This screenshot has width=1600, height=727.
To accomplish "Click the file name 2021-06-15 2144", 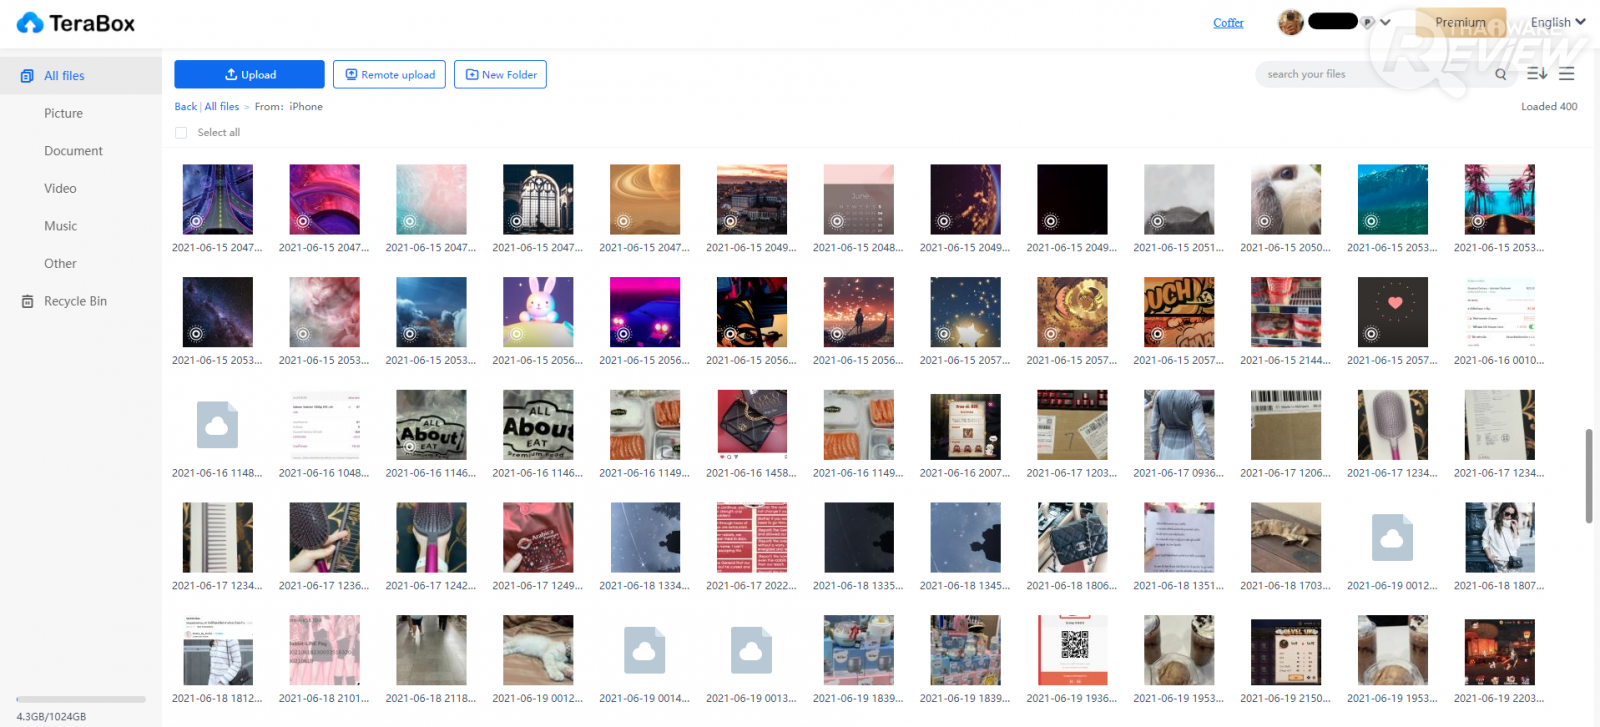I will point(1286,361).
